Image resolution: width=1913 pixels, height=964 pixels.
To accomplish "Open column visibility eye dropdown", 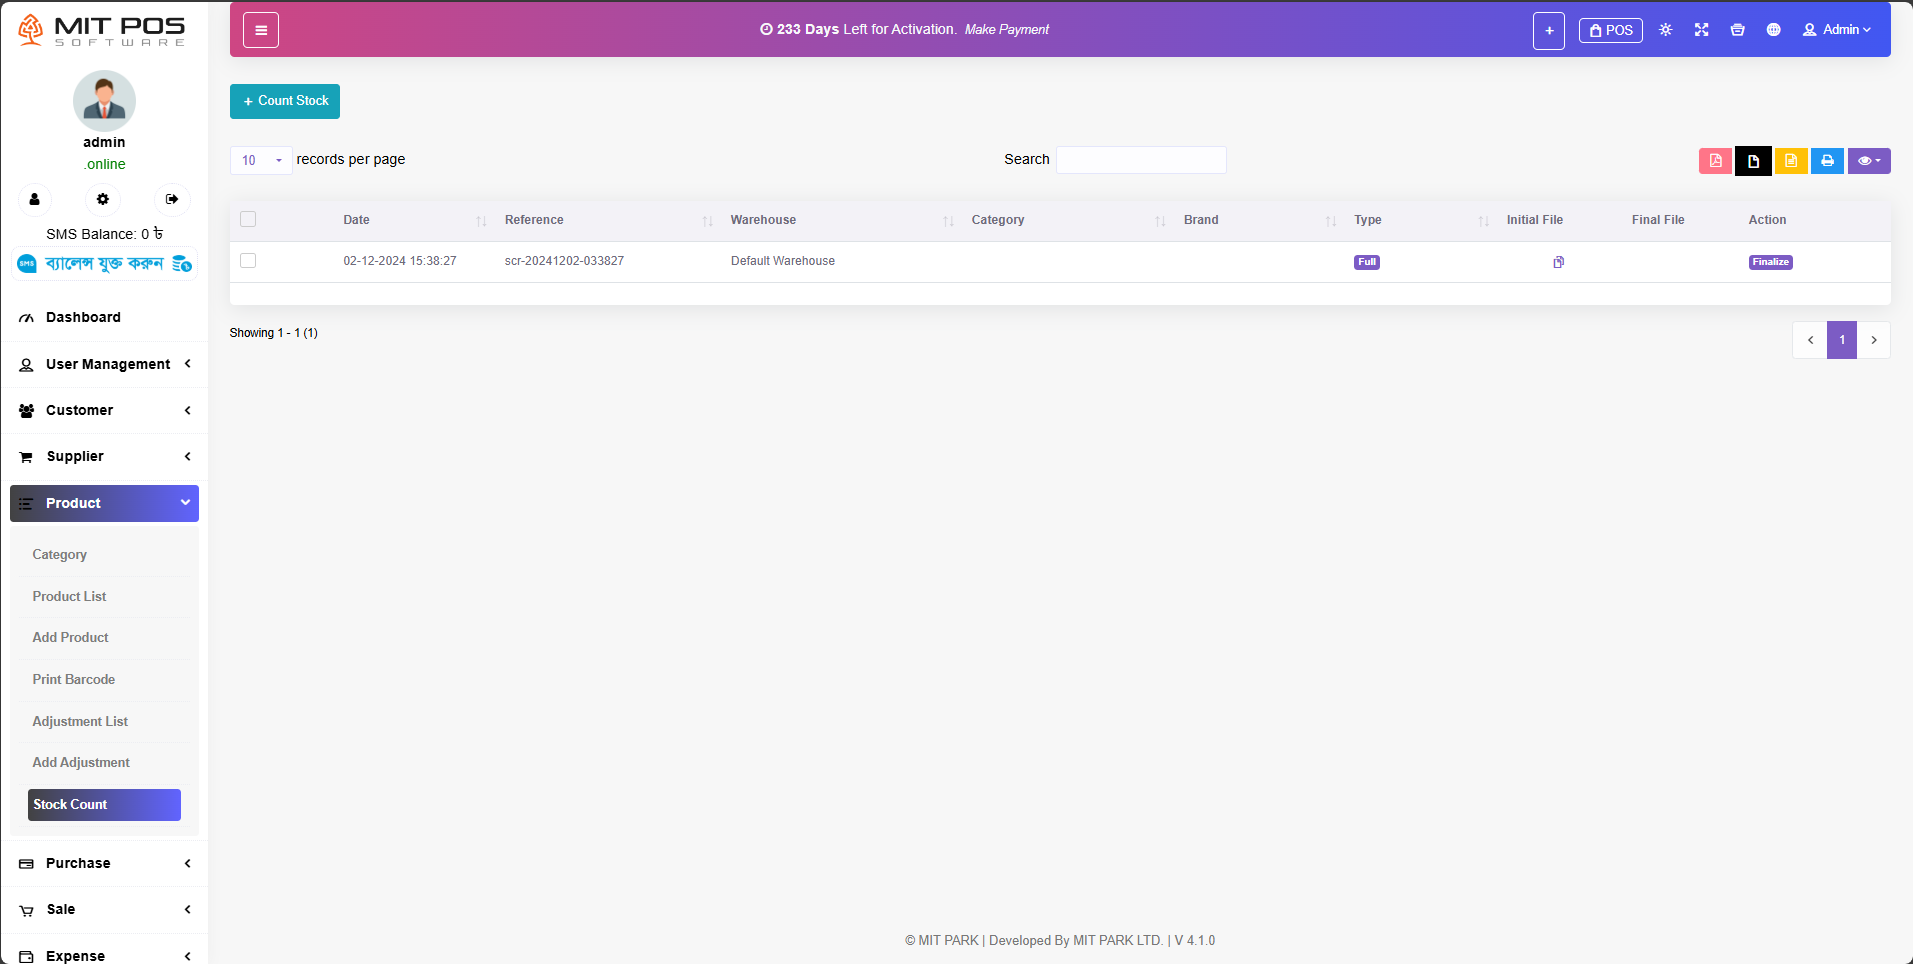I will 1868,161.
